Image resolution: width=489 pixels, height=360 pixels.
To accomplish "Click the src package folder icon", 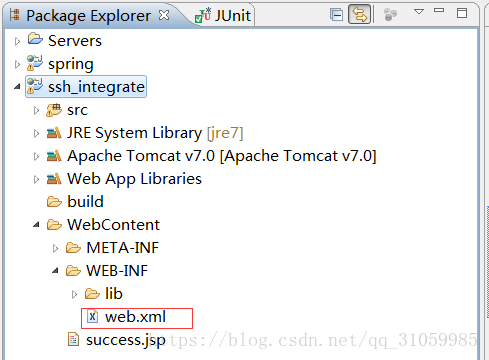I will click(54, 110).
